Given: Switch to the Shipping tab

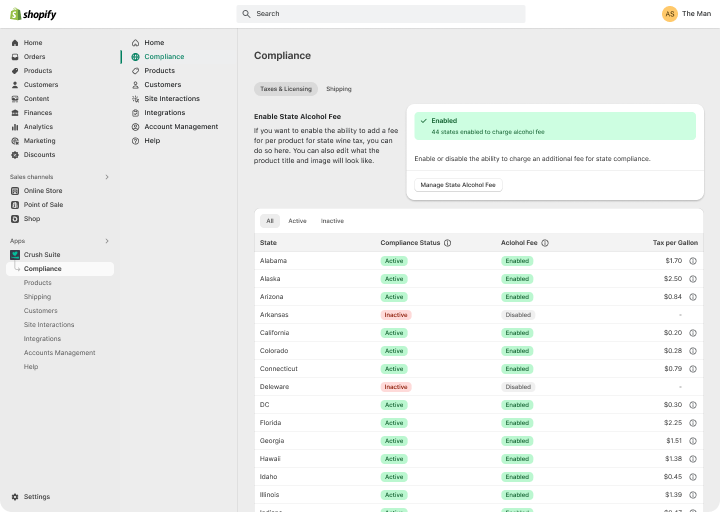Looking at the screenshot, I should [x=339, y=89].
